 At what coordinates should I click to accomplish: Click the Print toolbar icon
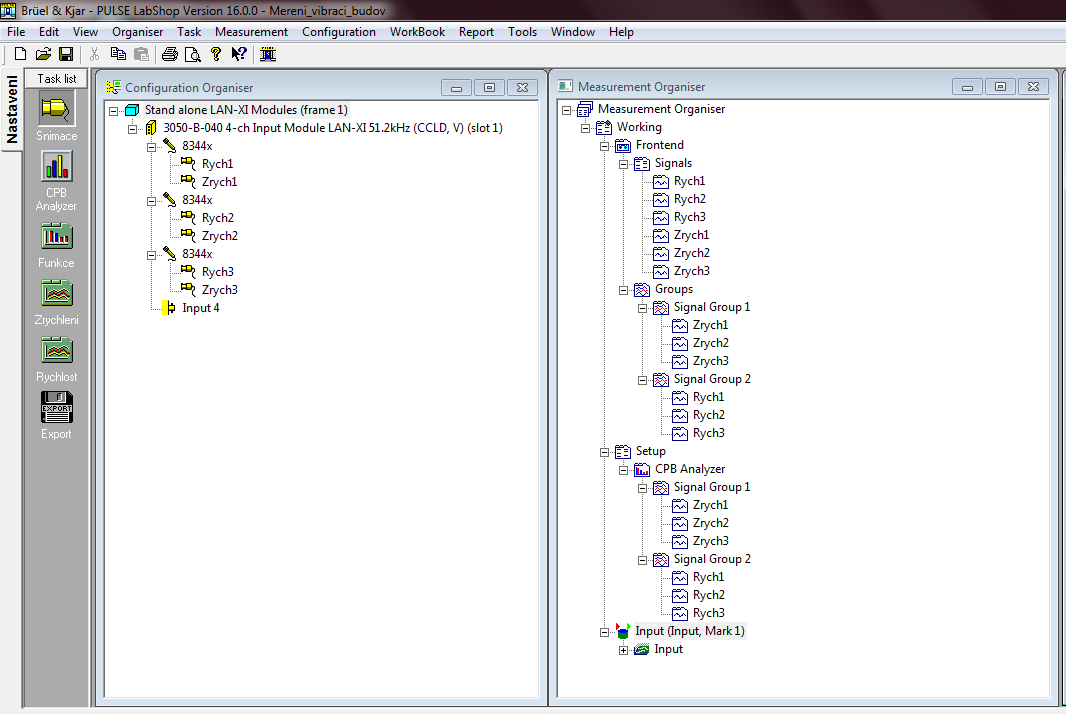tap(170, 54)
